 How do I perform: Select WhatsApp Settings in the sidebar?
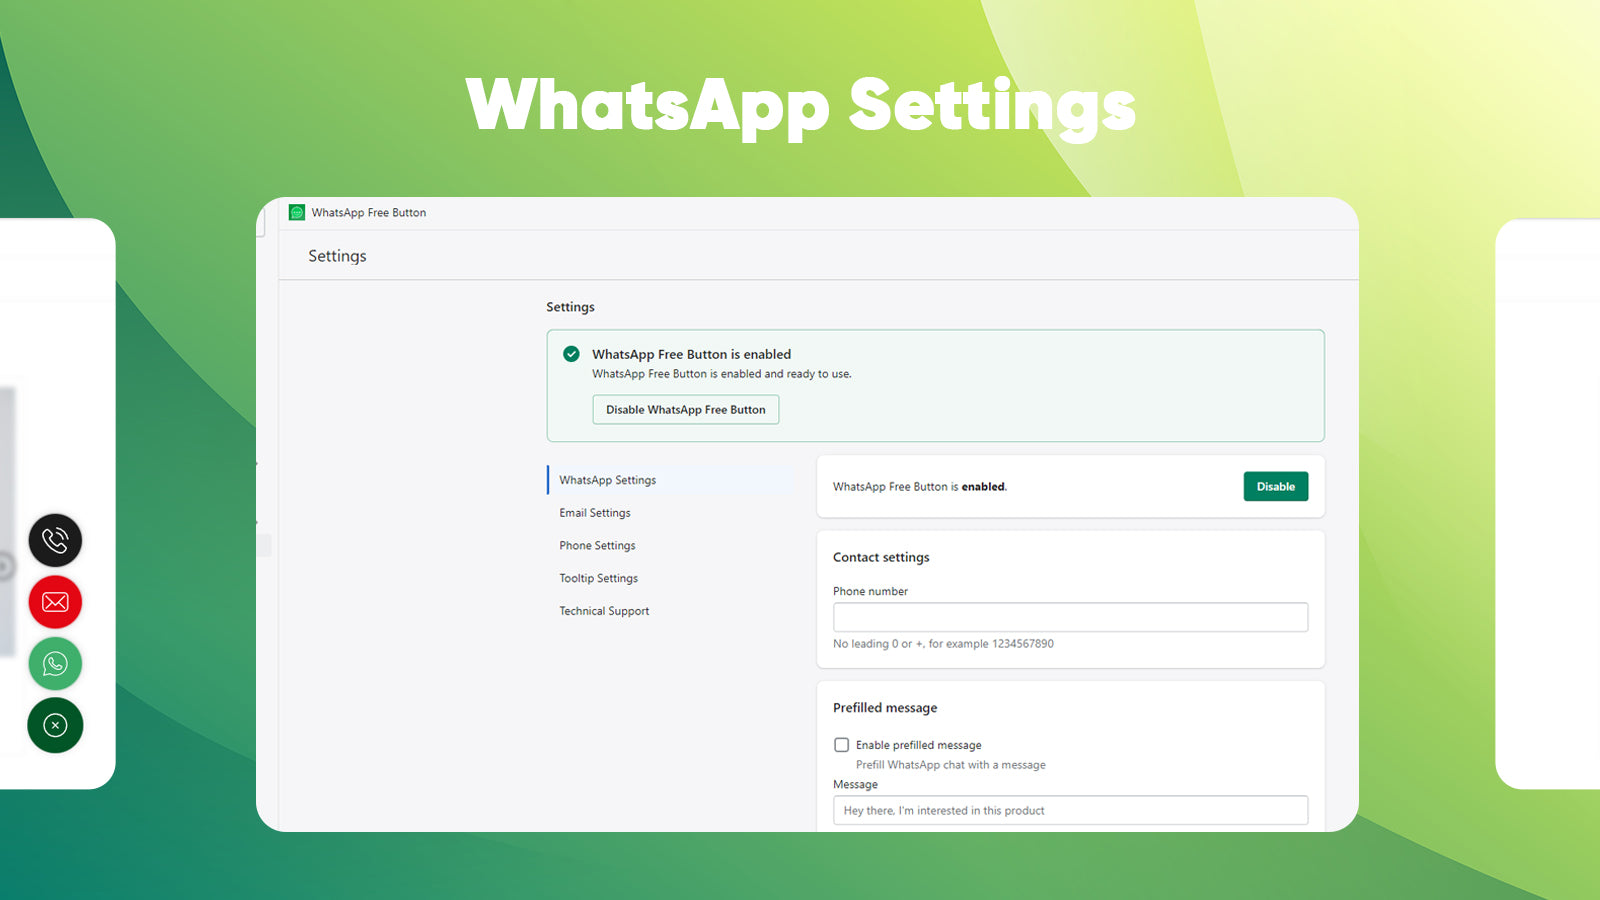click(607, 480)
